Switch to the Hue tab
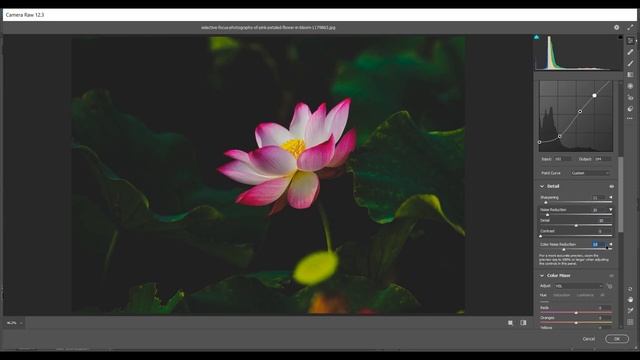Viewport: 640px width, 360px height. pos(543,295)
